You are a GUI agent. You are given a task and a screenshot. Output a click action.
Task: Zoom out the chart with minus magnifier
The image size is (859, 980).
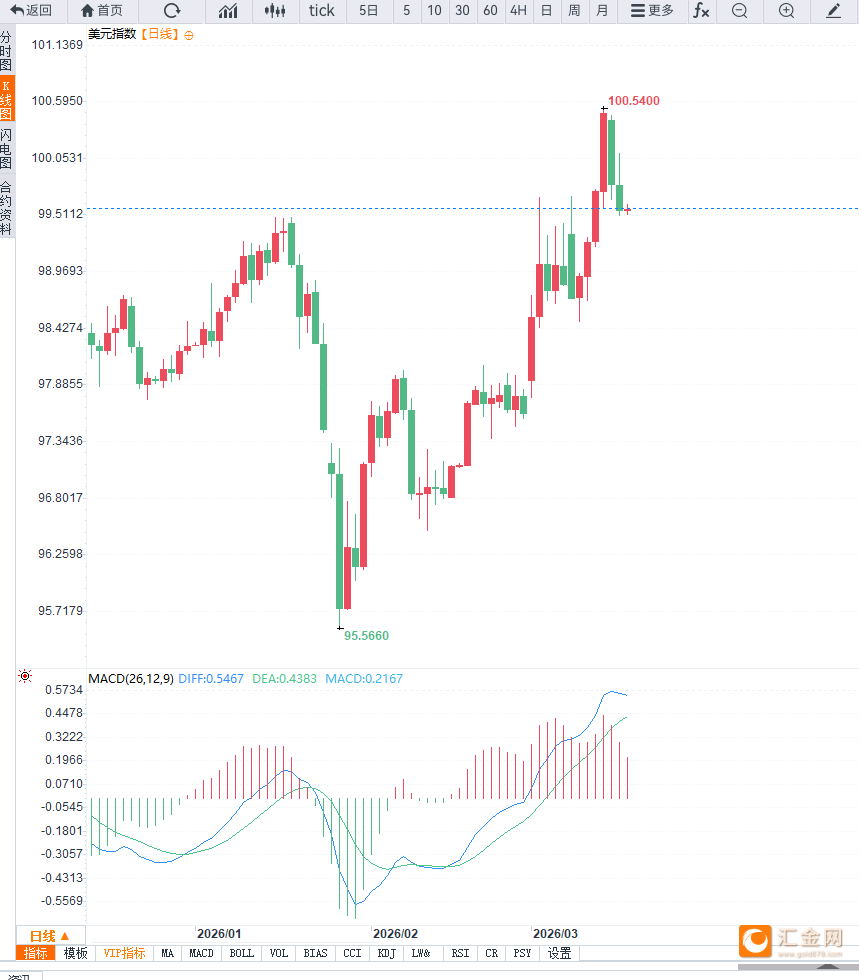tap(739, 11)
